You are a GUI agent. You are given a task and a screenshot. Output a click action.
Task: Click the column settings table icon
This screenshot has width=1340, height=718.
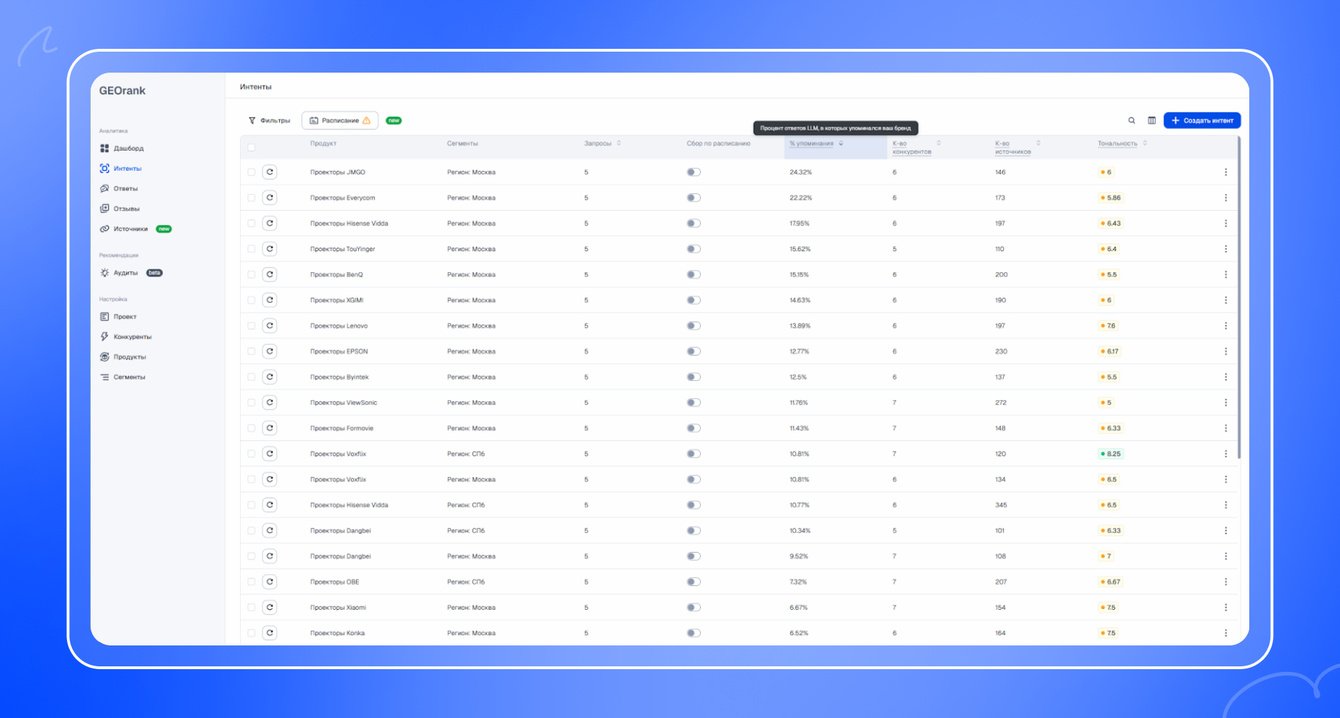click(x=1152, y=120)
